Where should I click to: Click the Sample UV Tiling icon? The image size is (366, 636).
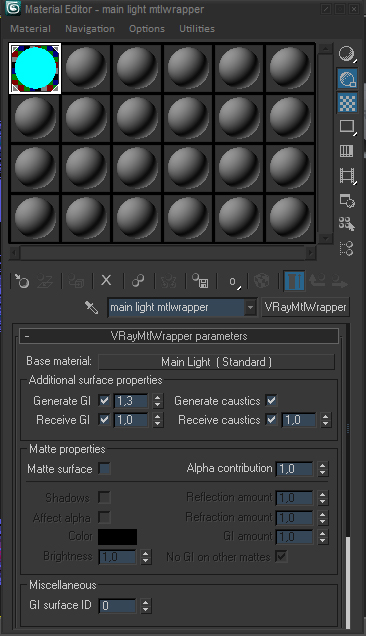[347, 127]
